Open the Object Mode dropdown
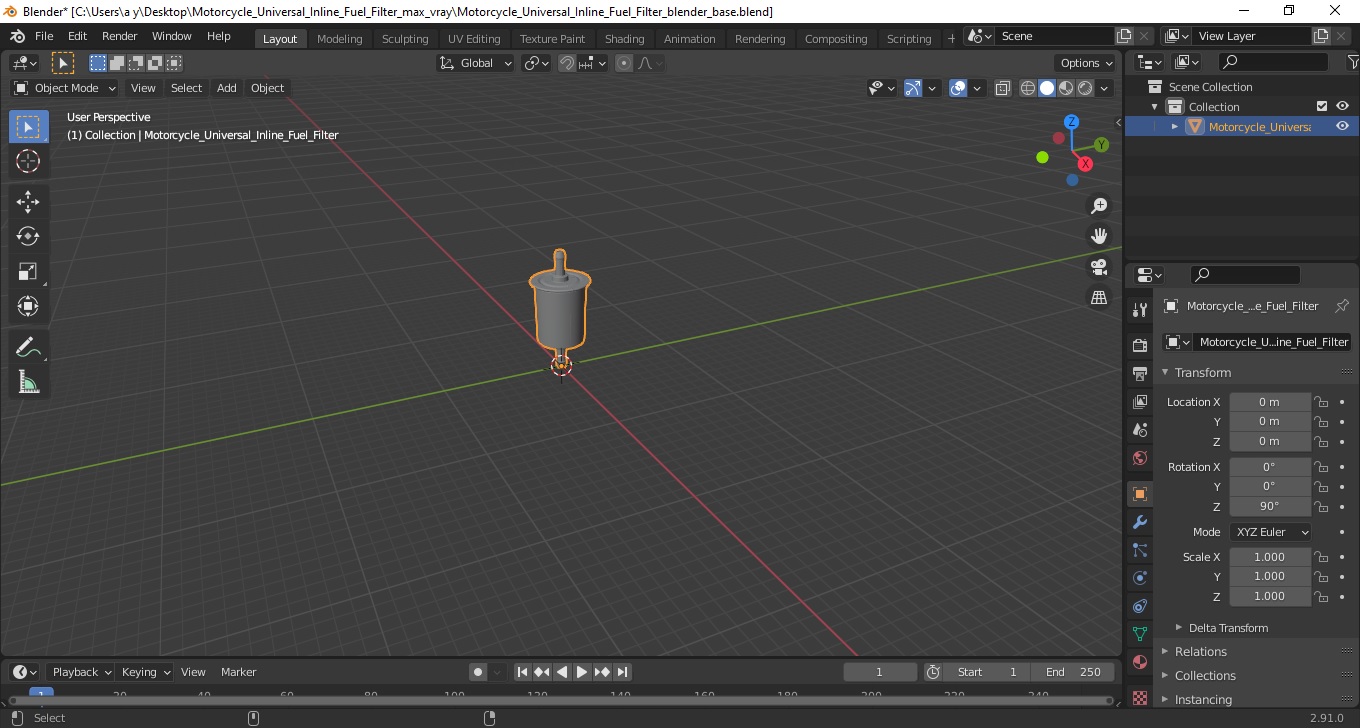 (x=65, y=88)
